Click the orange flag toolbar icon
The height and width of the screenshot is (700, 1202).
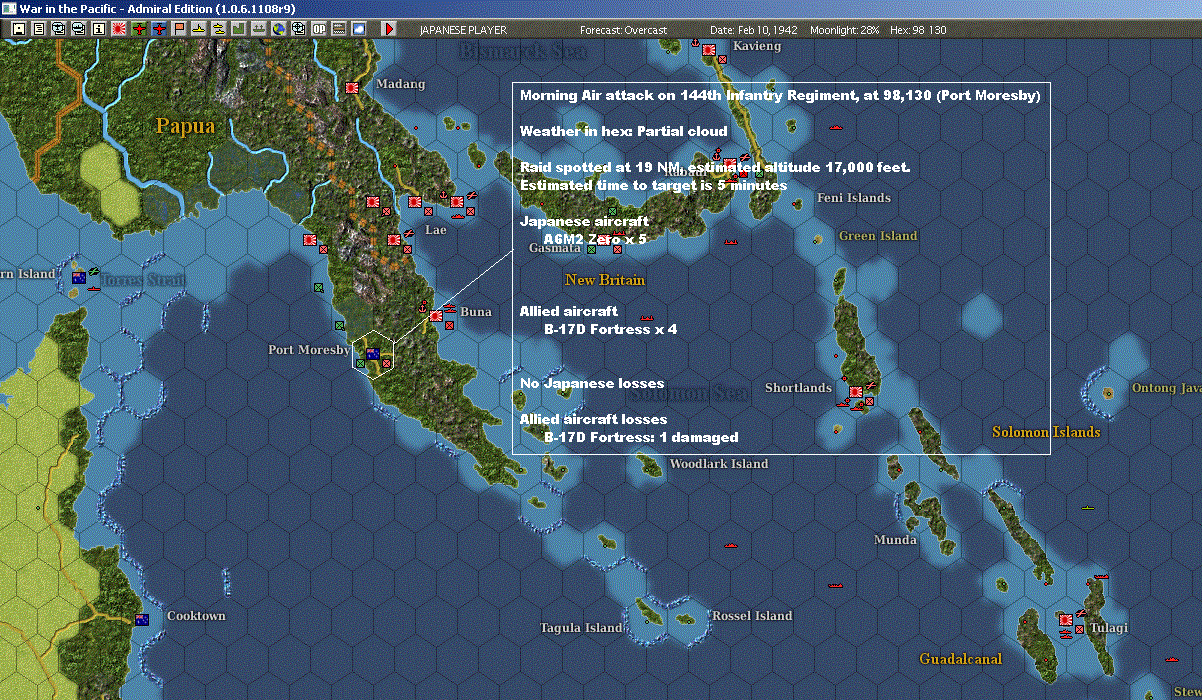(x=179, y=29)
